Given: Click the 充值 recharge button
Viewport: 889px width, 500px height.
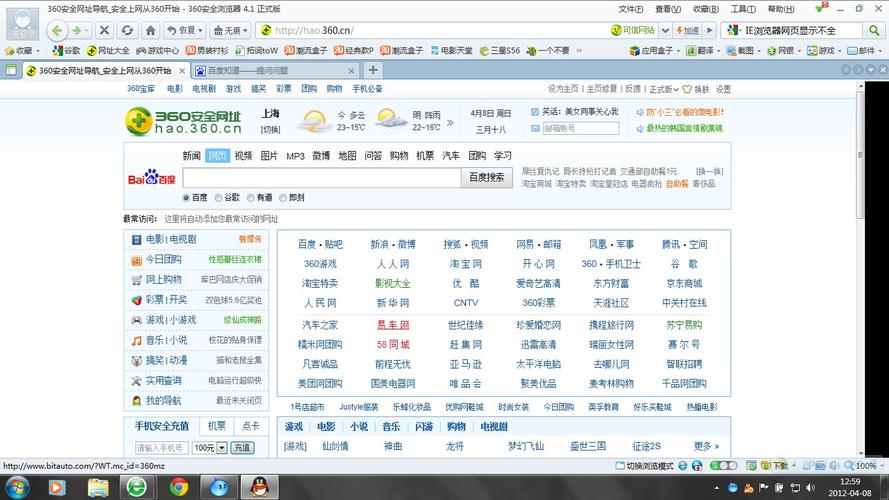Looking at the screenshot, I should coord(242,448).
